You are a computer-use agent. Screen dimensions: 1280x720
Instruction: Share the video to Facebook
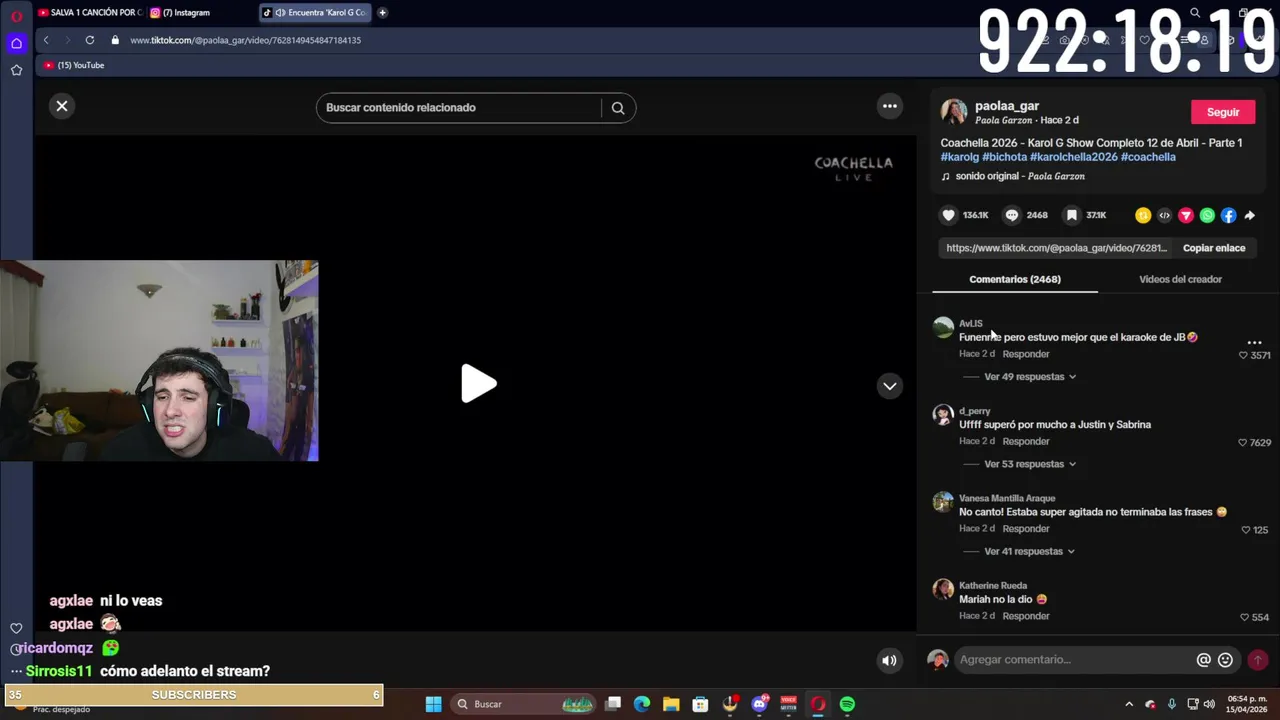tap(1228, 215)
